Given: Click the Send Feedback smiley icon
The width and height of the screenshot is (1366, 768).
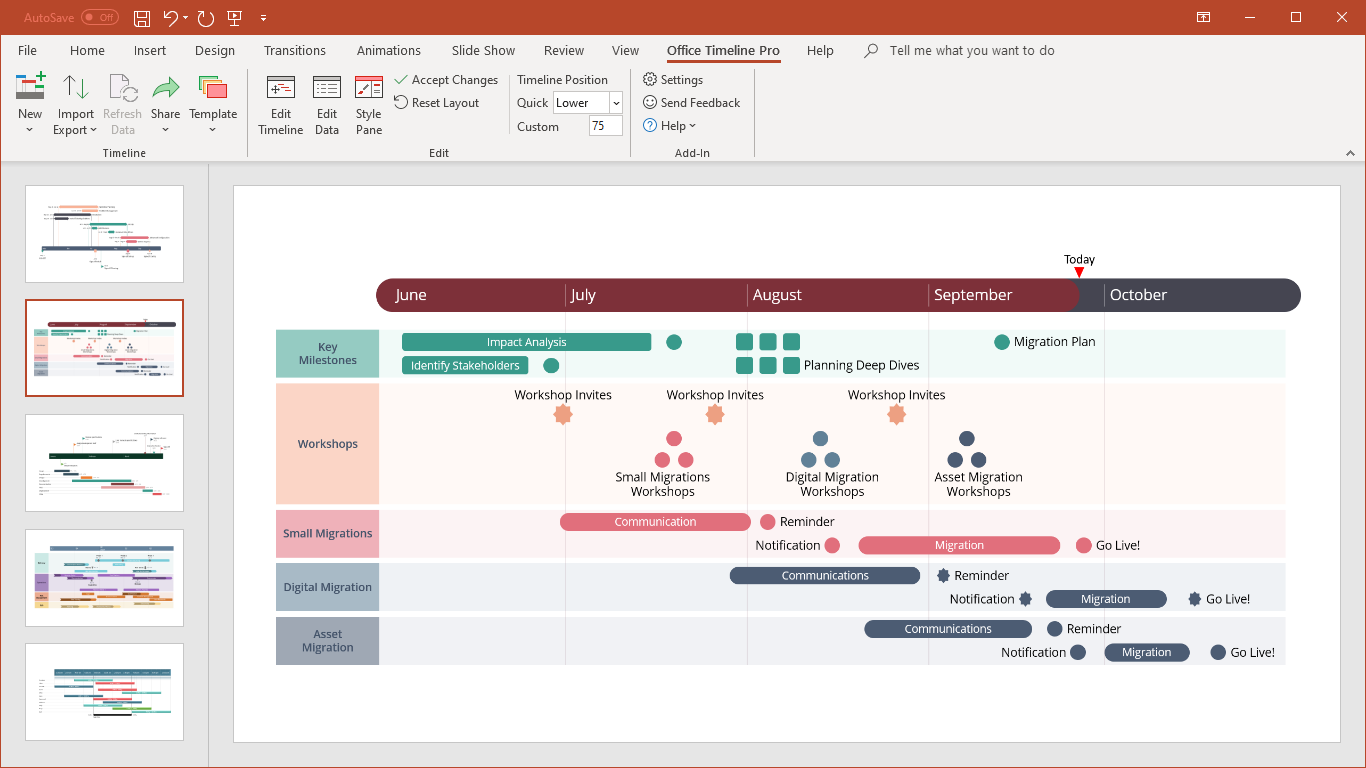Looking at the screenshot, I should coord(651,102).
